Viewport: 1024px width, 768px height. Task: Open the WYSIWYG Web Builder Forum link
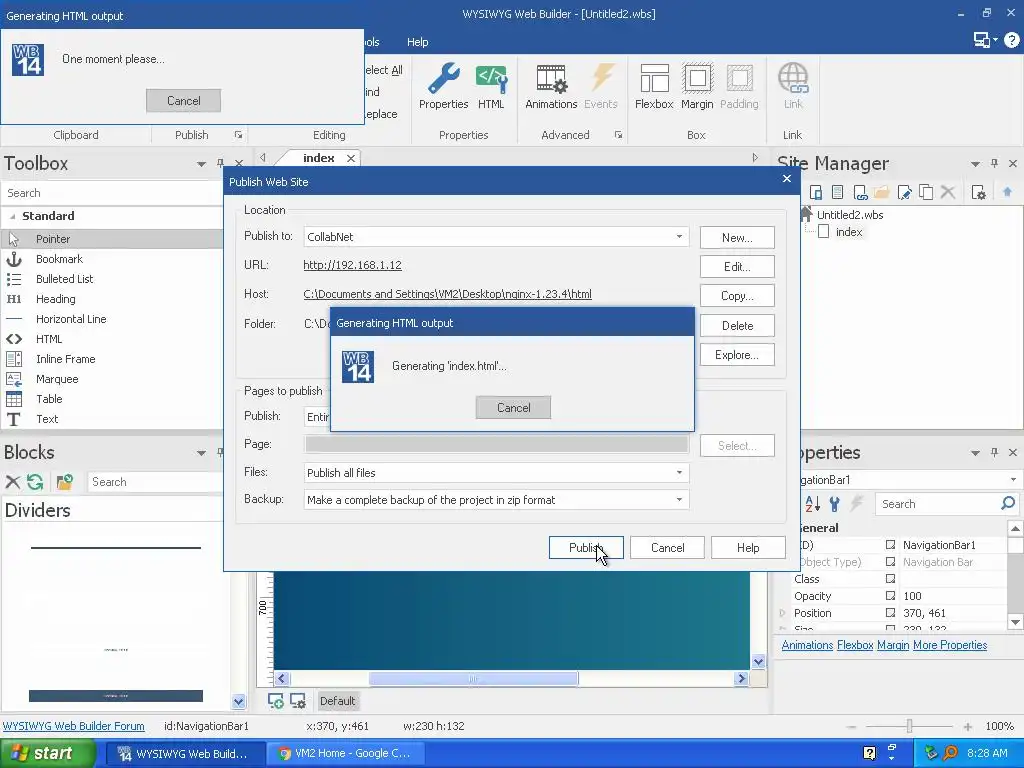click(73, 726)
